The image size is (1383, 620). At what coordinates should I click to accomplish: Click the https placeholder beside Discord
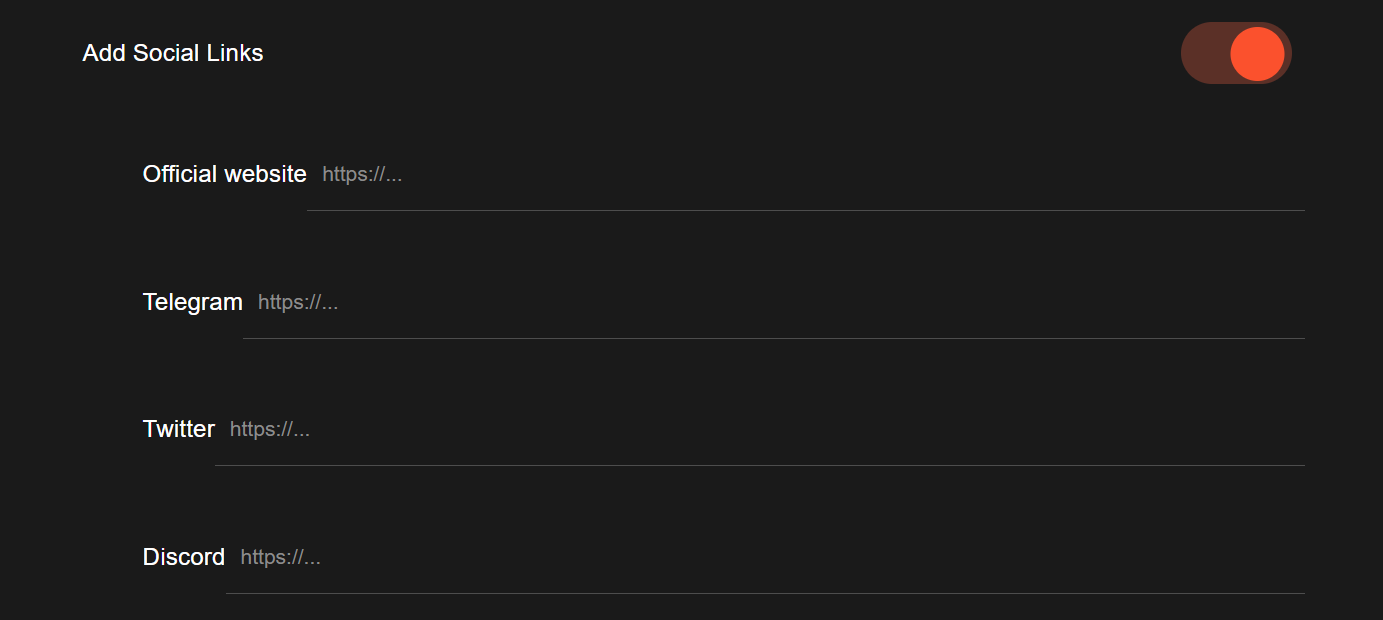point(281,558)
